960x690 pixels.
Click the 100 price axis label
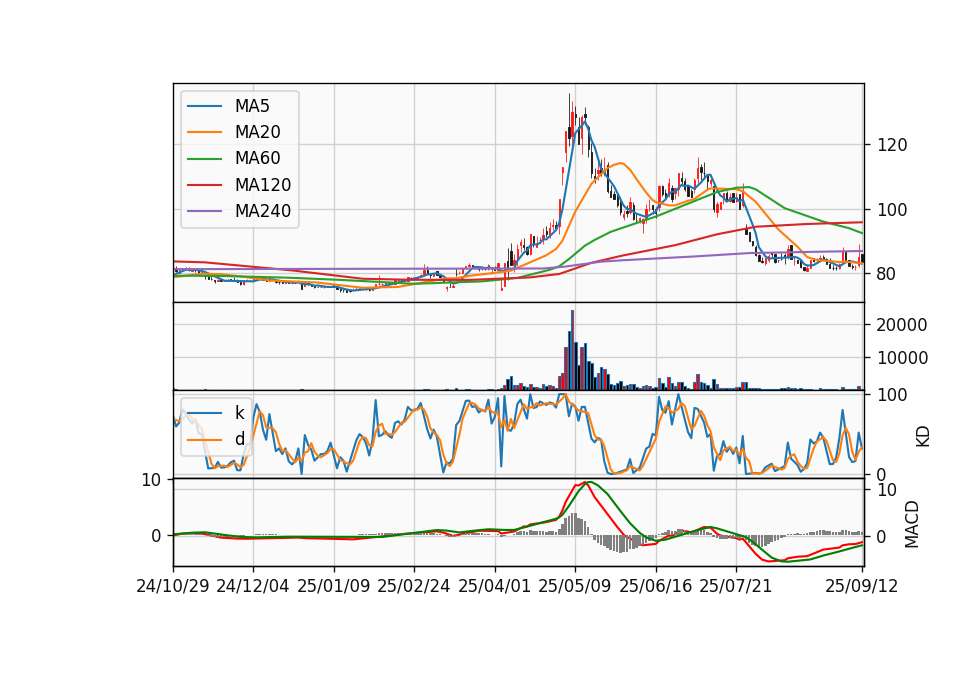coord(891,210)
